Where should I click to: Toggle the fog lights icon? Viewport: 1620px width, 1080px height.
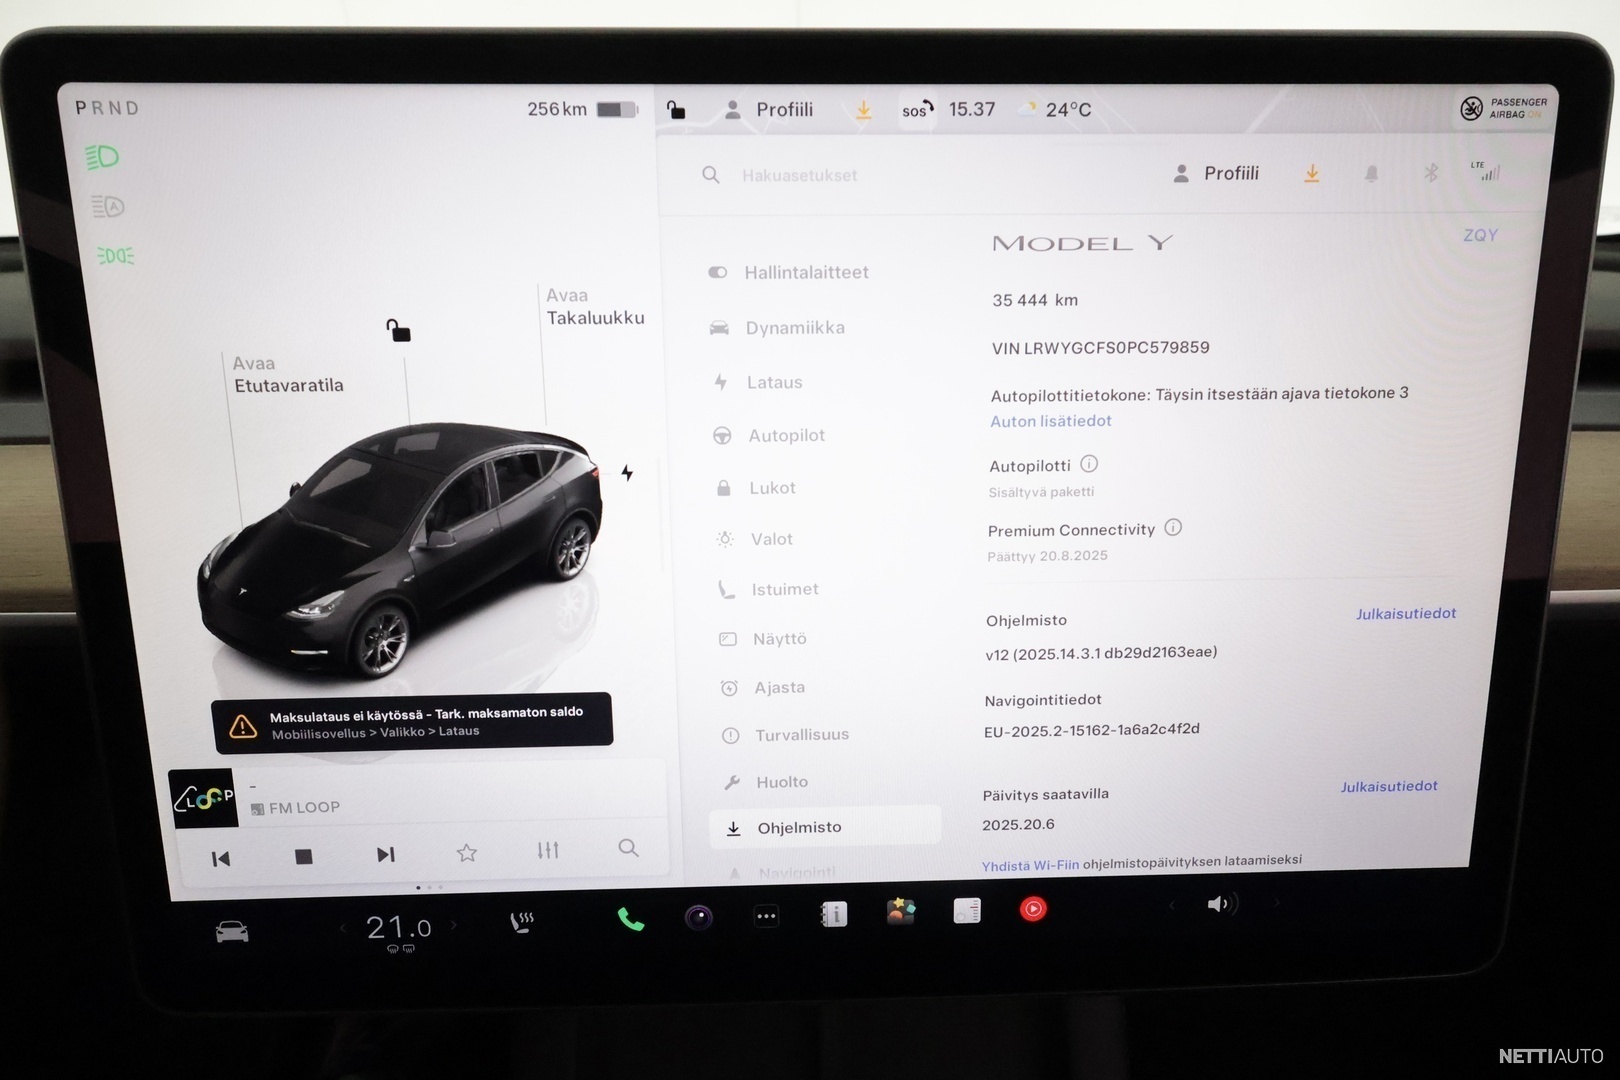(115, 256)
